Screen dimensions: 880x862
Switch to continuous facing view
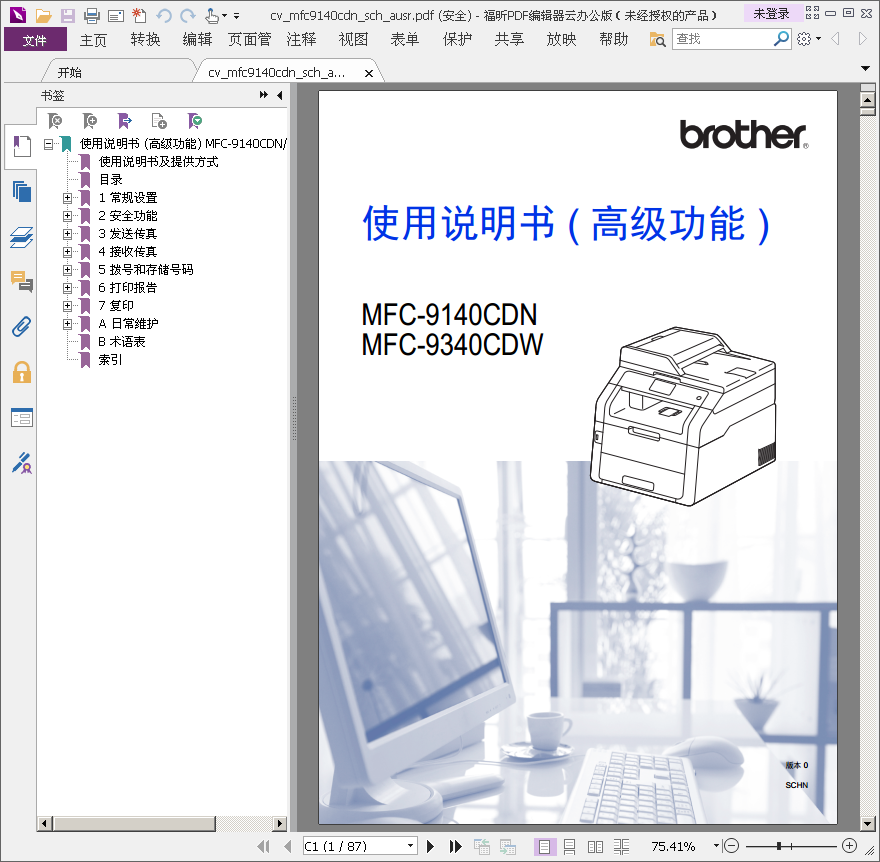[x=621, y=846]
